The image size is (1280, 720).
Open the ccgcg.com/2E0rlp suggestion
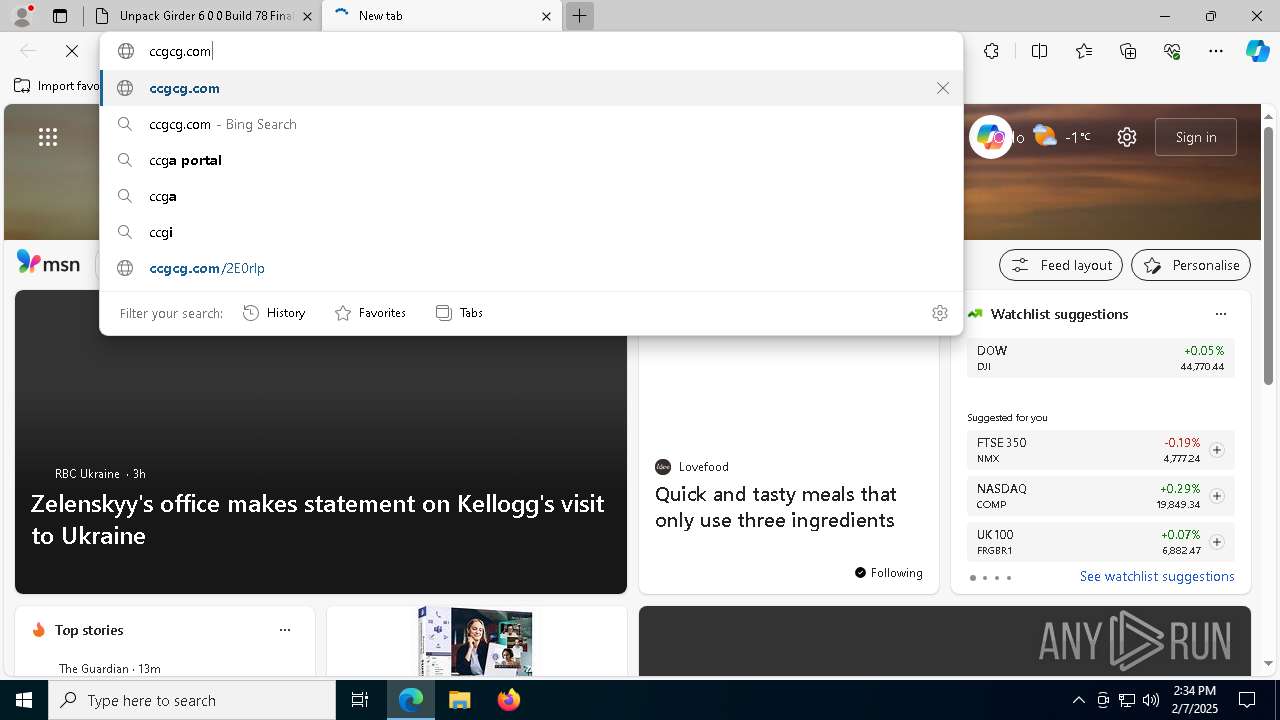(531, 268)
